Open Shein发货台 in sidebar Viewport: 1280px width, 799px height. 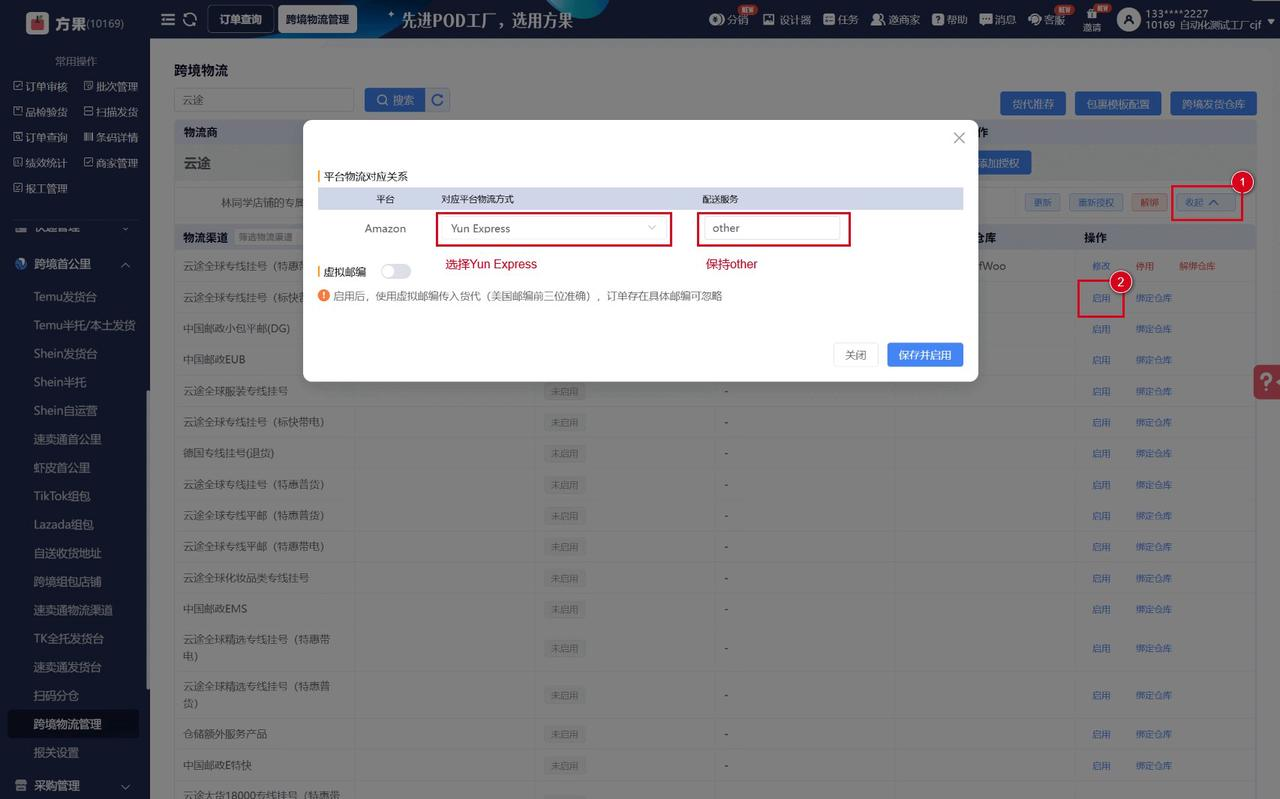point(65,354)
